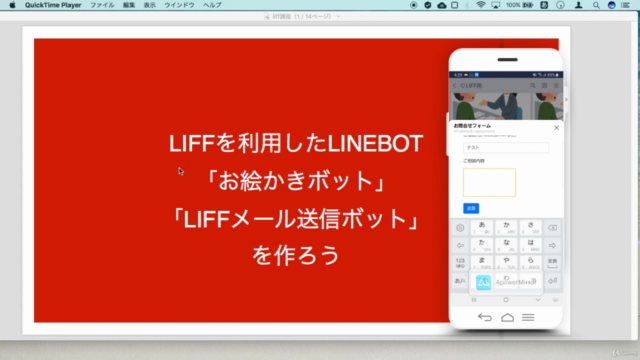Viewport: 640px width, 360px height.
Task: Click the 100% battery indicator
Action: [520, 5]
